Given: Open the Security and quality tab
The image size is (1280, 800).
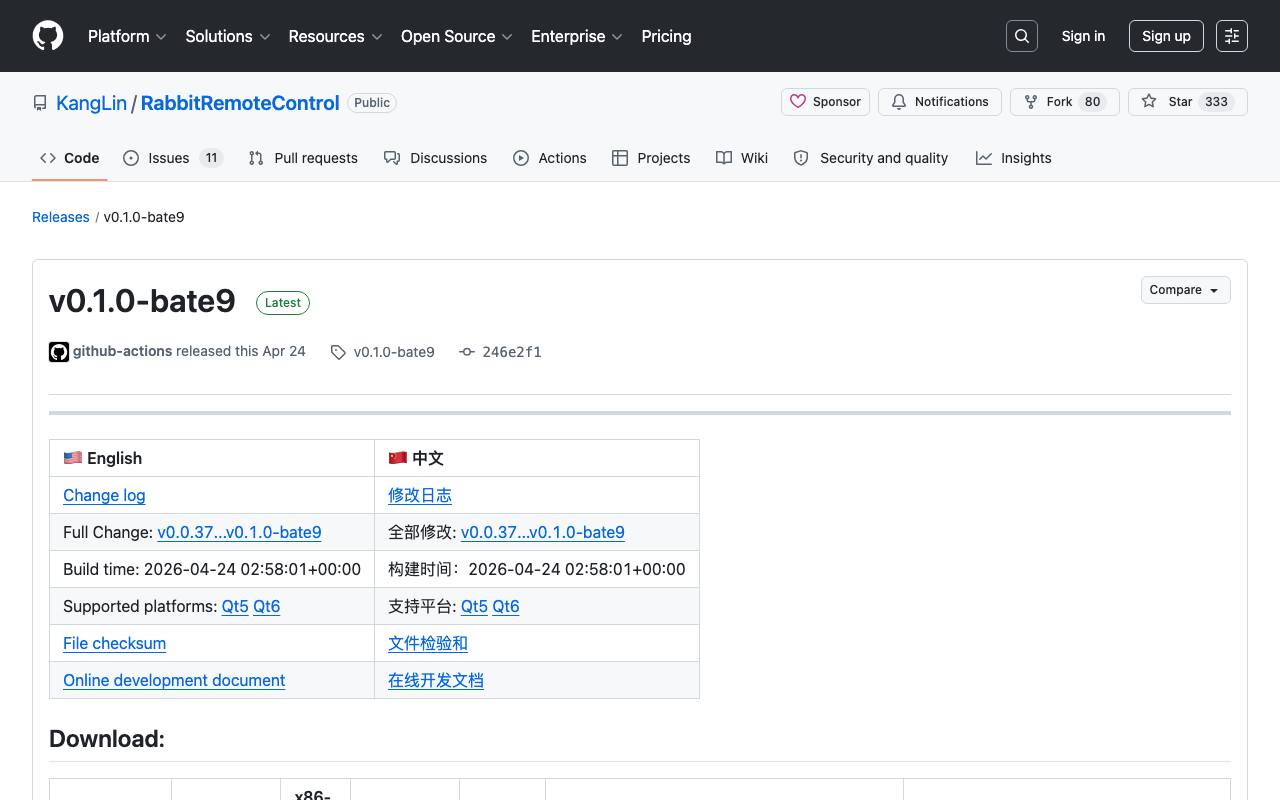Looking at the screenshot, I should [x=871, y=158].
